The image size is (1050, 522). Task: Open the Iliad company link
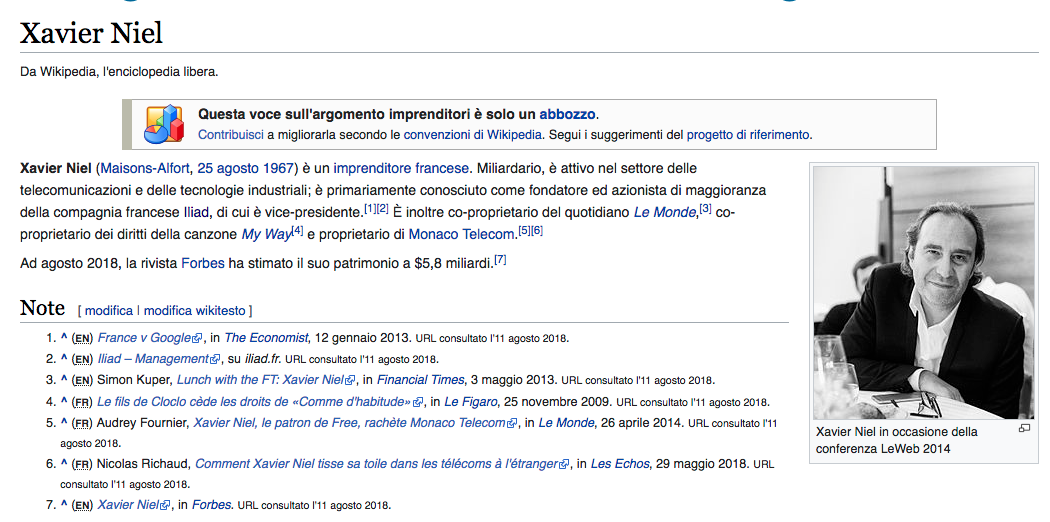tap(196, 213)
